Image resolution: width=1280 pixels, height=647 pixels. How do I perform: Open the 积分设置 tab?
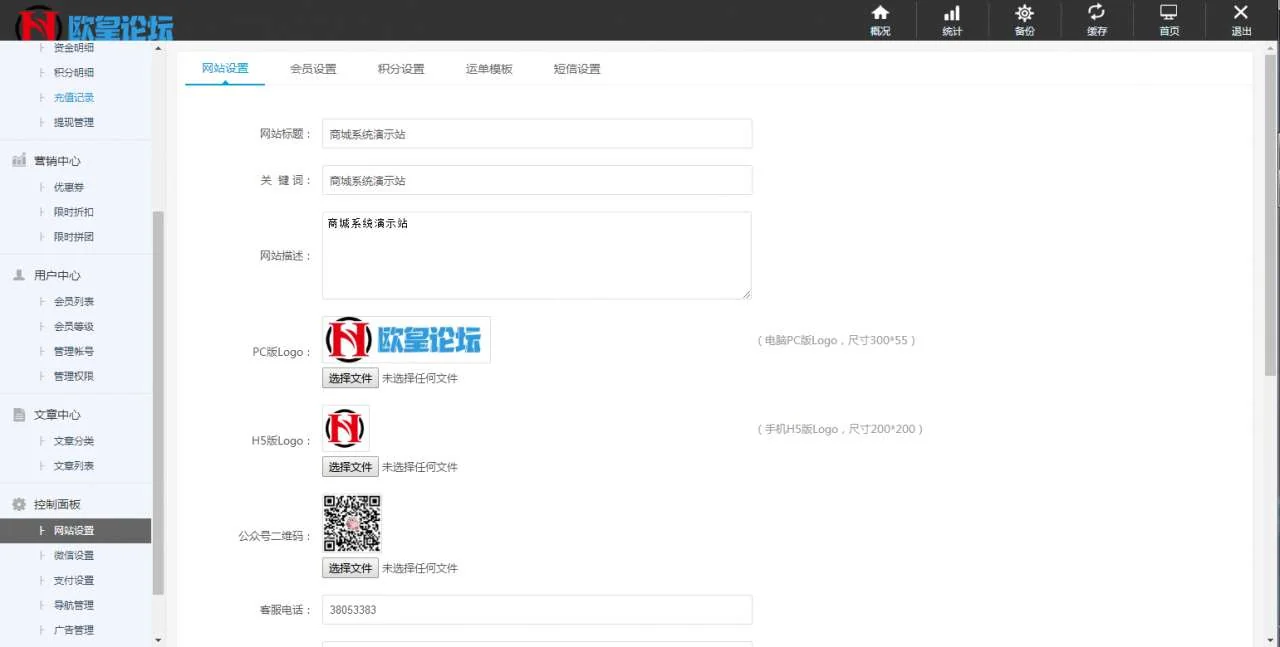401,69
